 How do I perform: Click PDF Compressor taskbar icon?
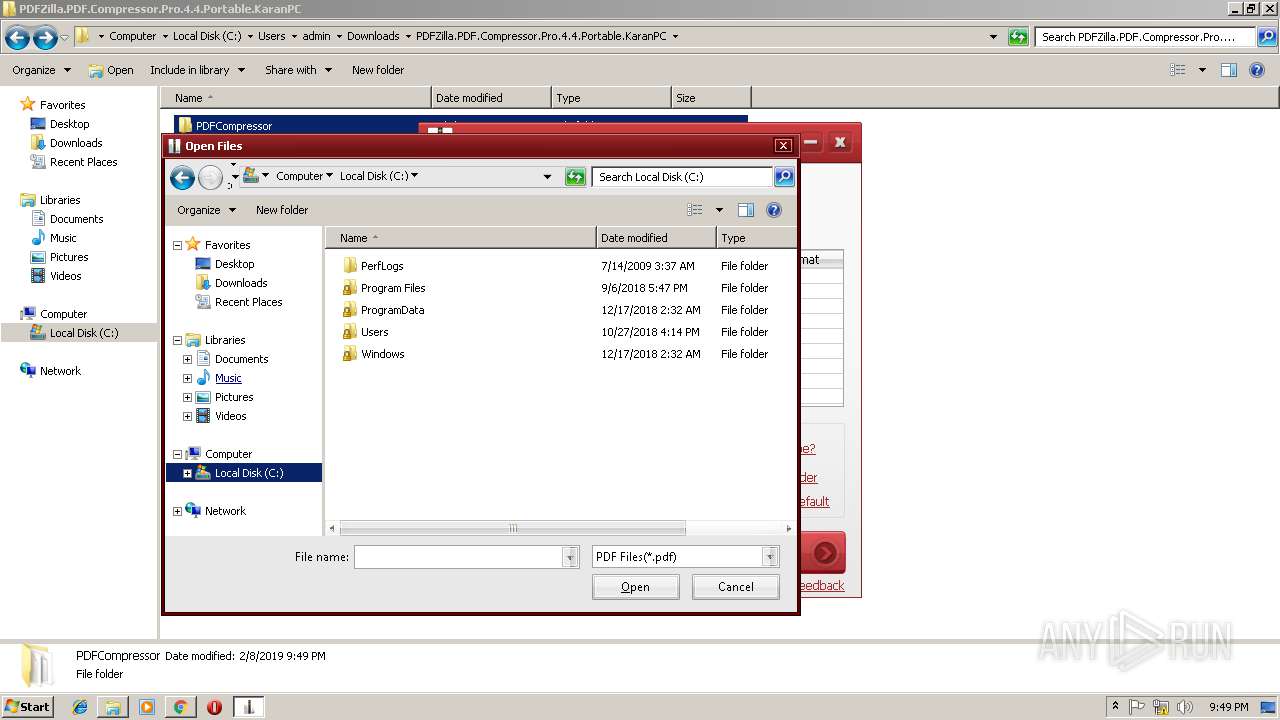(x=248, y=707)
